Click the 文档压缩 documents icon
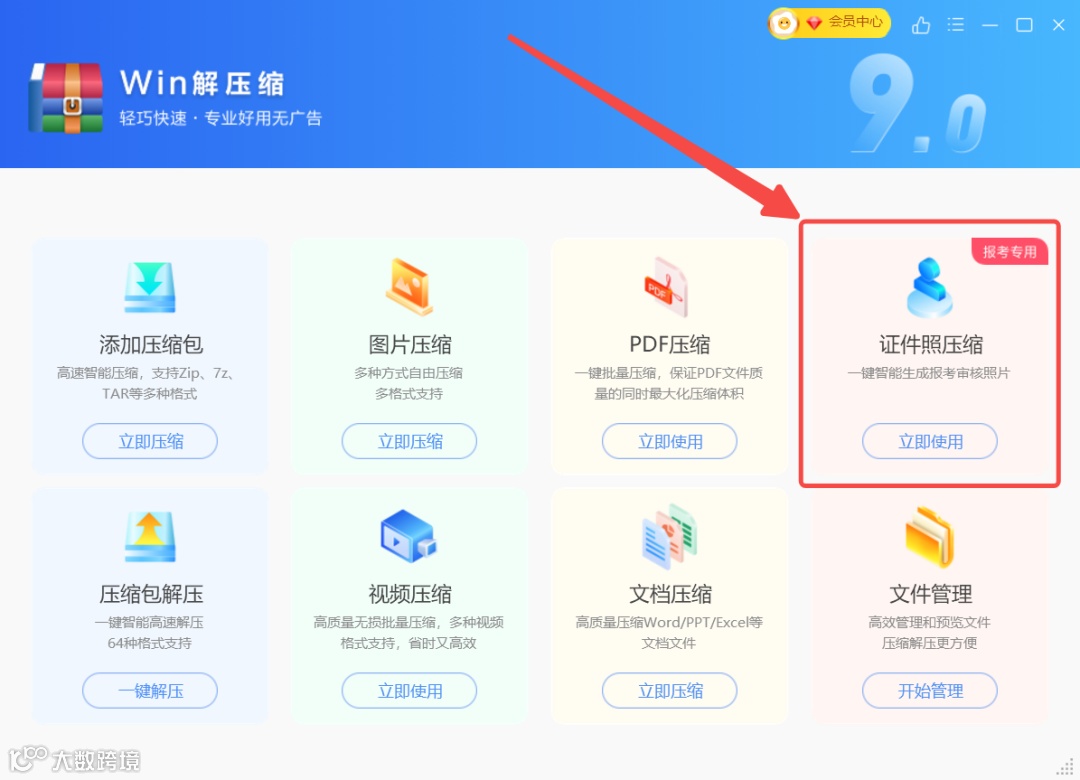Viewport: 1080px width, 780px height. click(669, 537)
